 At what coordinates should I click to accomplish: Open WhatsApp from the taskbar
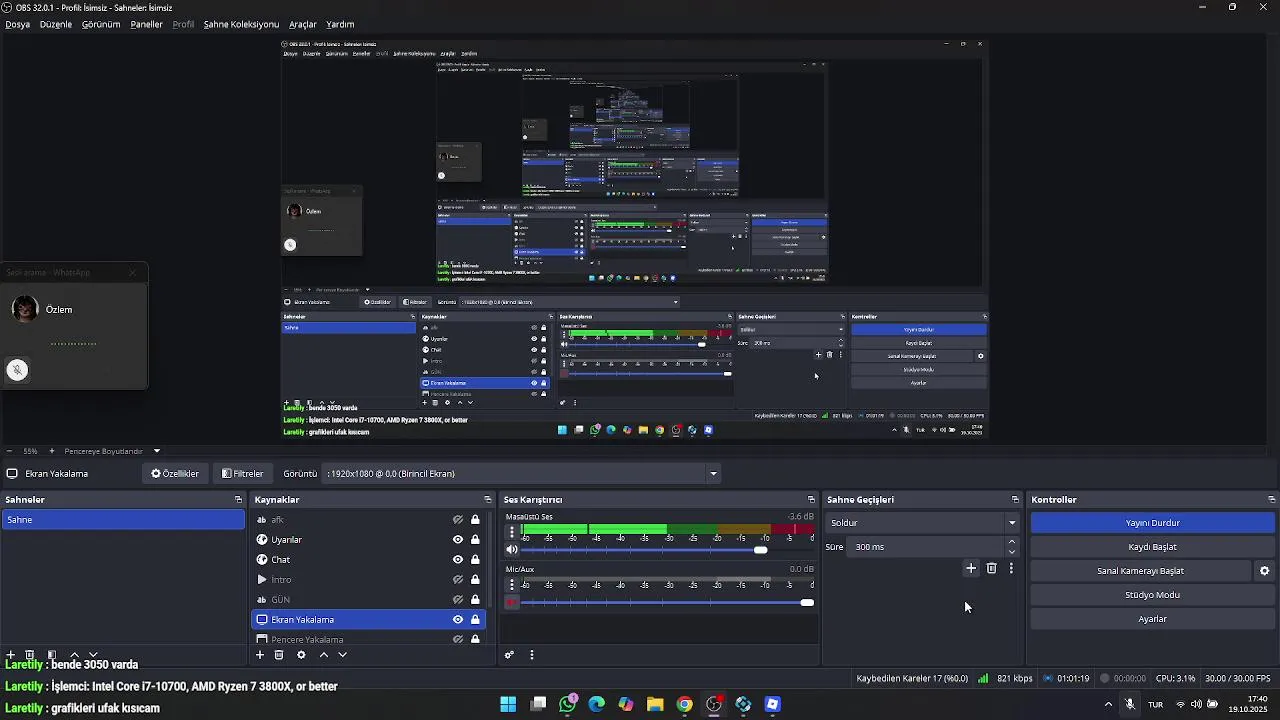tap(567, 704)
